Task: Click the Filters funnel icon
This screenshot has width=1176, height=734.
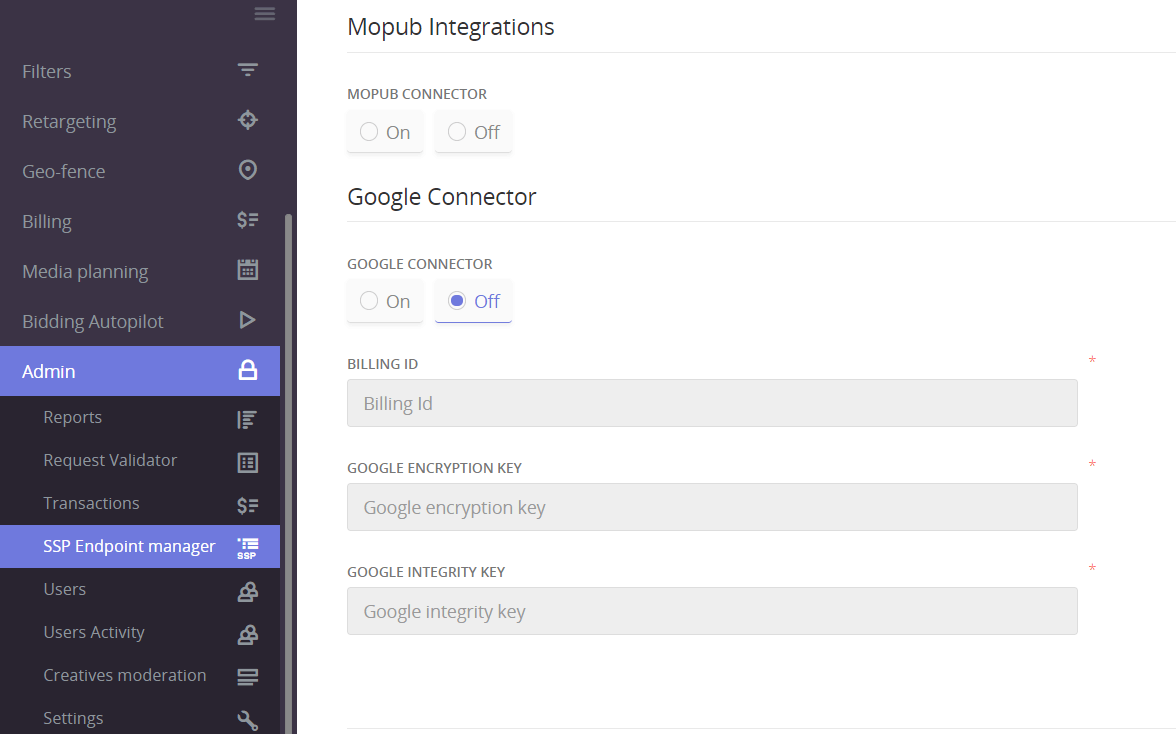Action: [248, 70]
